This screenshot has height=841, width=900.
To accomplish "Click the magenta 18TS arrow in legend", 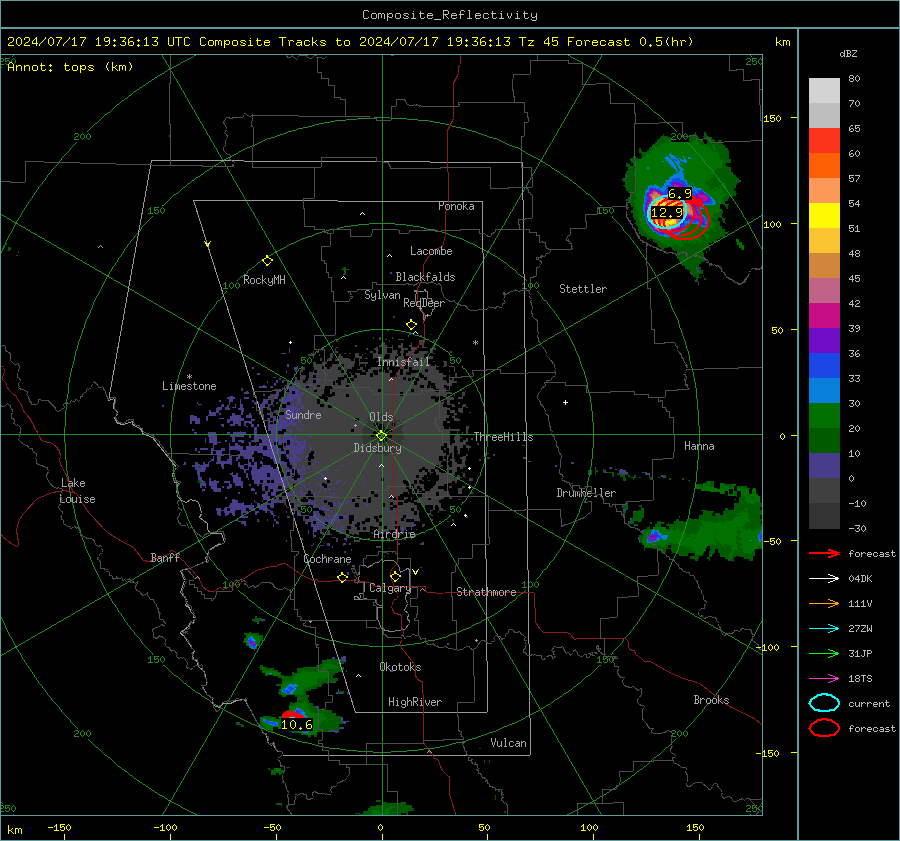I will coord(824,679).
